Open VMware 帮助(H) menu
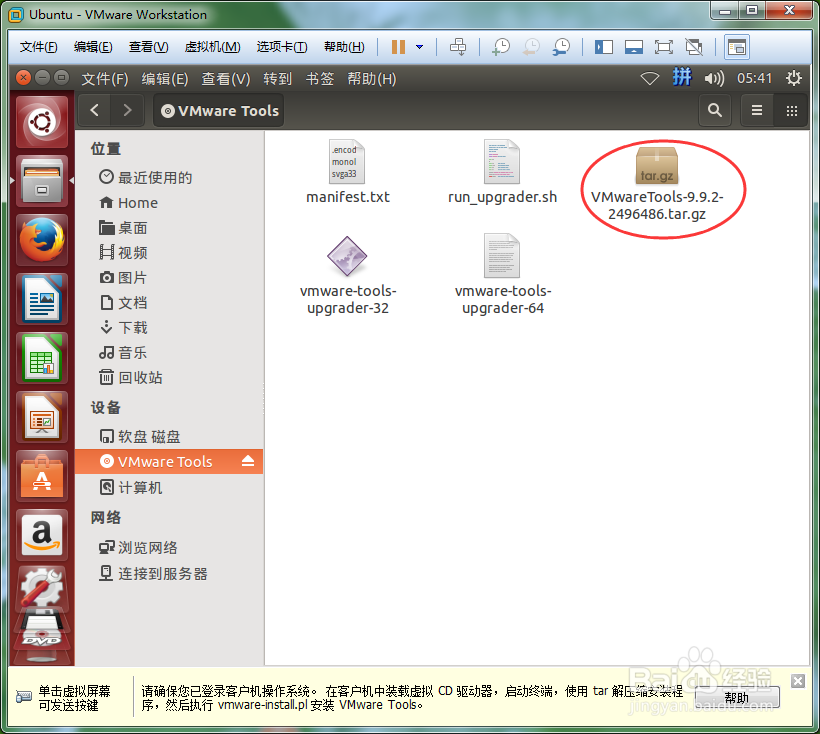Image resolution: width=820 pixels, height=734 pixels. click(344, 47)
